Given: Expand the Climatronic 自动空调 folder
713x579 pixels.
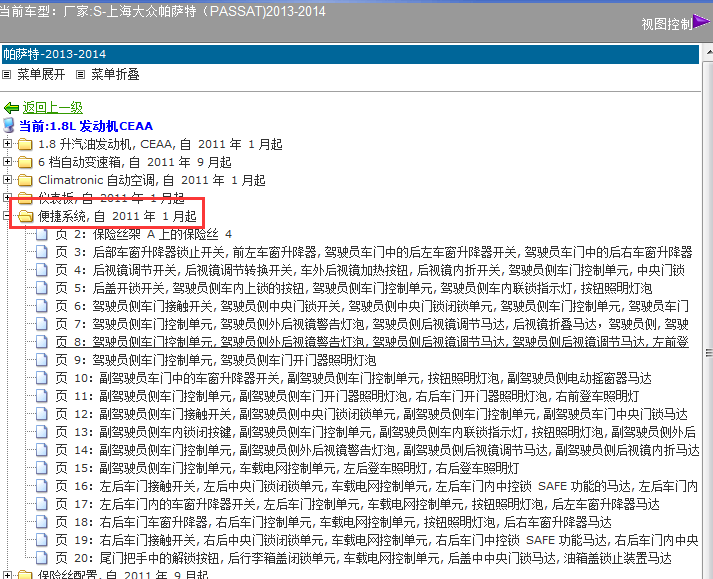Looking at the screenshot, I should (x=7, y=180).
